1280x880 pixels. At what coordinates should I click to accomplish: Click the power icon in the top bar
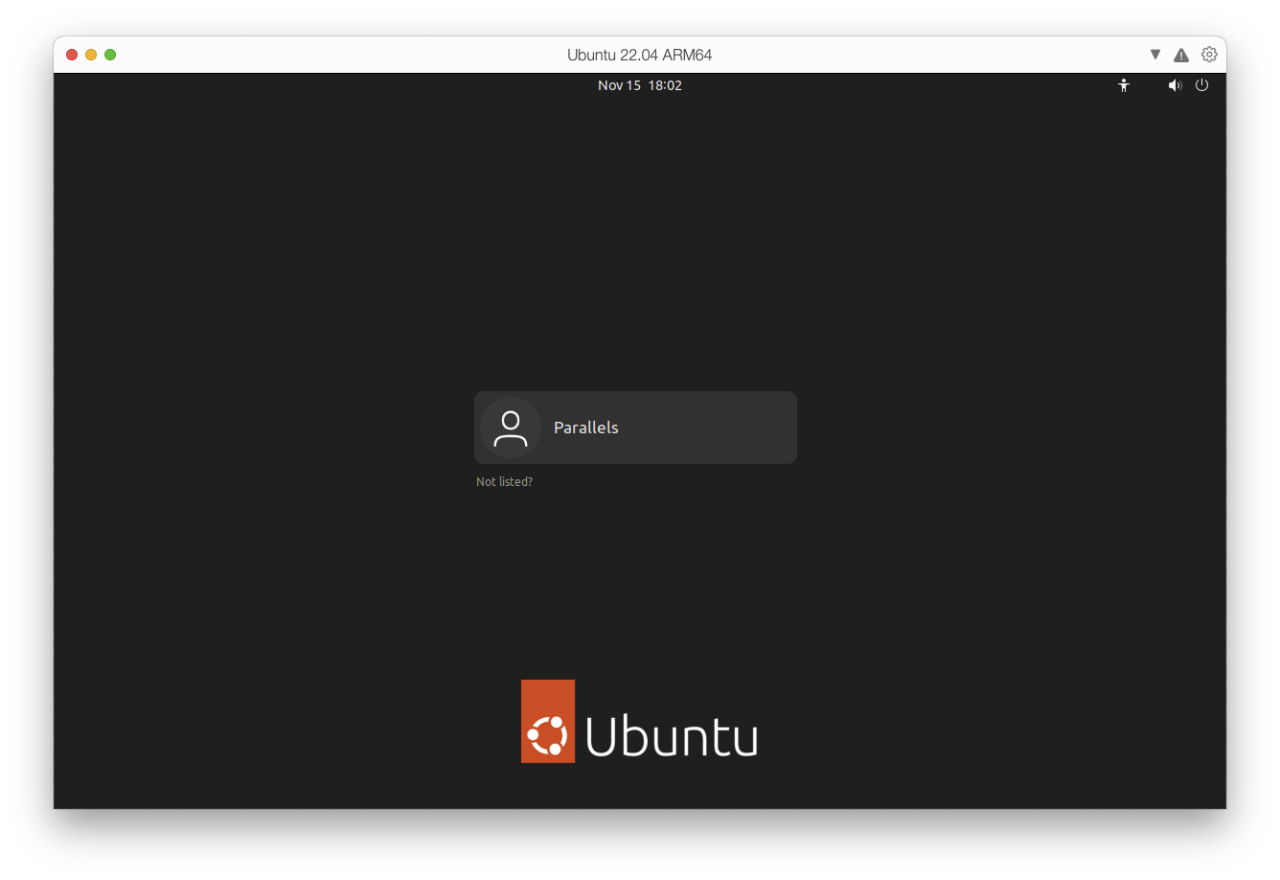1202,85
